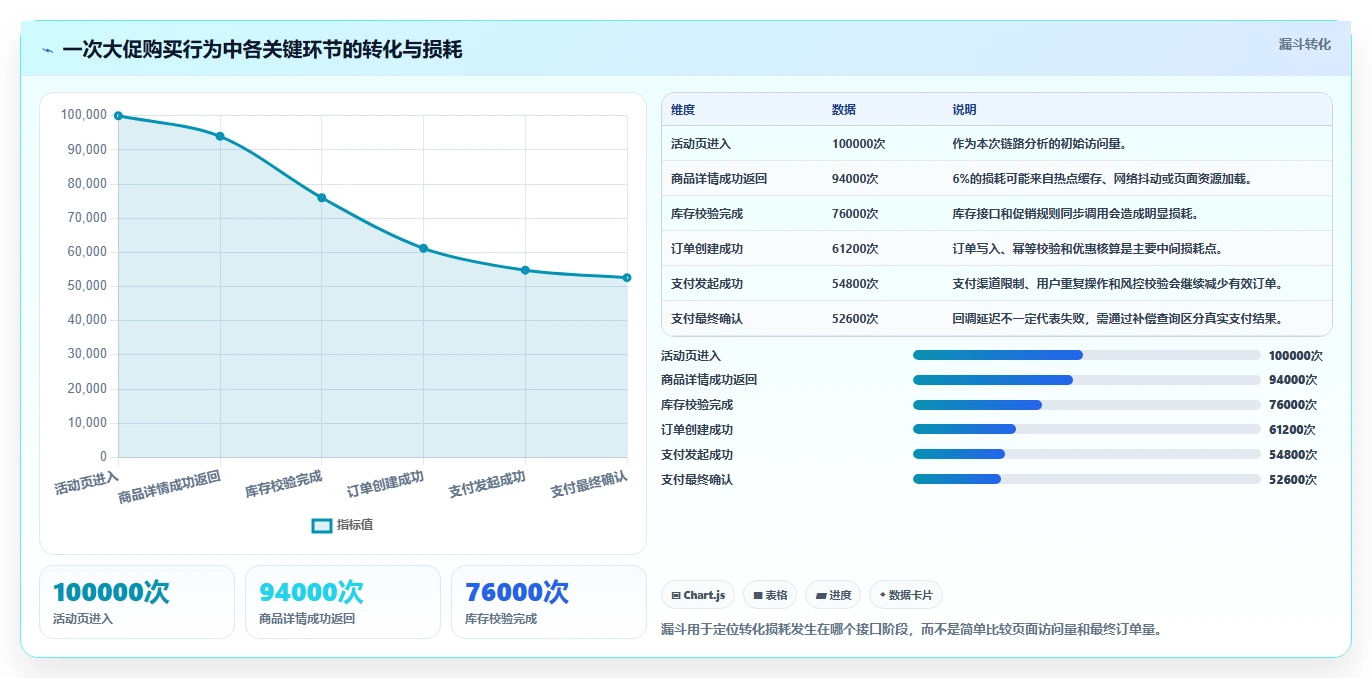Click the 76000次 table cell
The image size is (1372, 678).
tap(883, 214)
